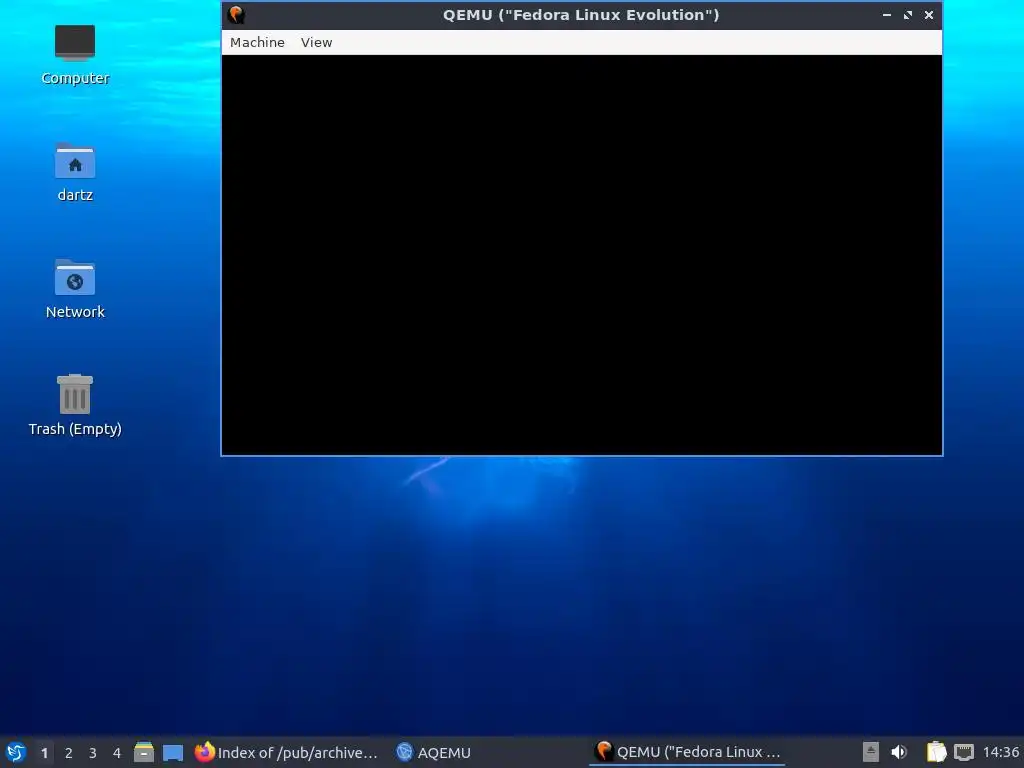Maximize the QEMU window

(x=908, y=14)
